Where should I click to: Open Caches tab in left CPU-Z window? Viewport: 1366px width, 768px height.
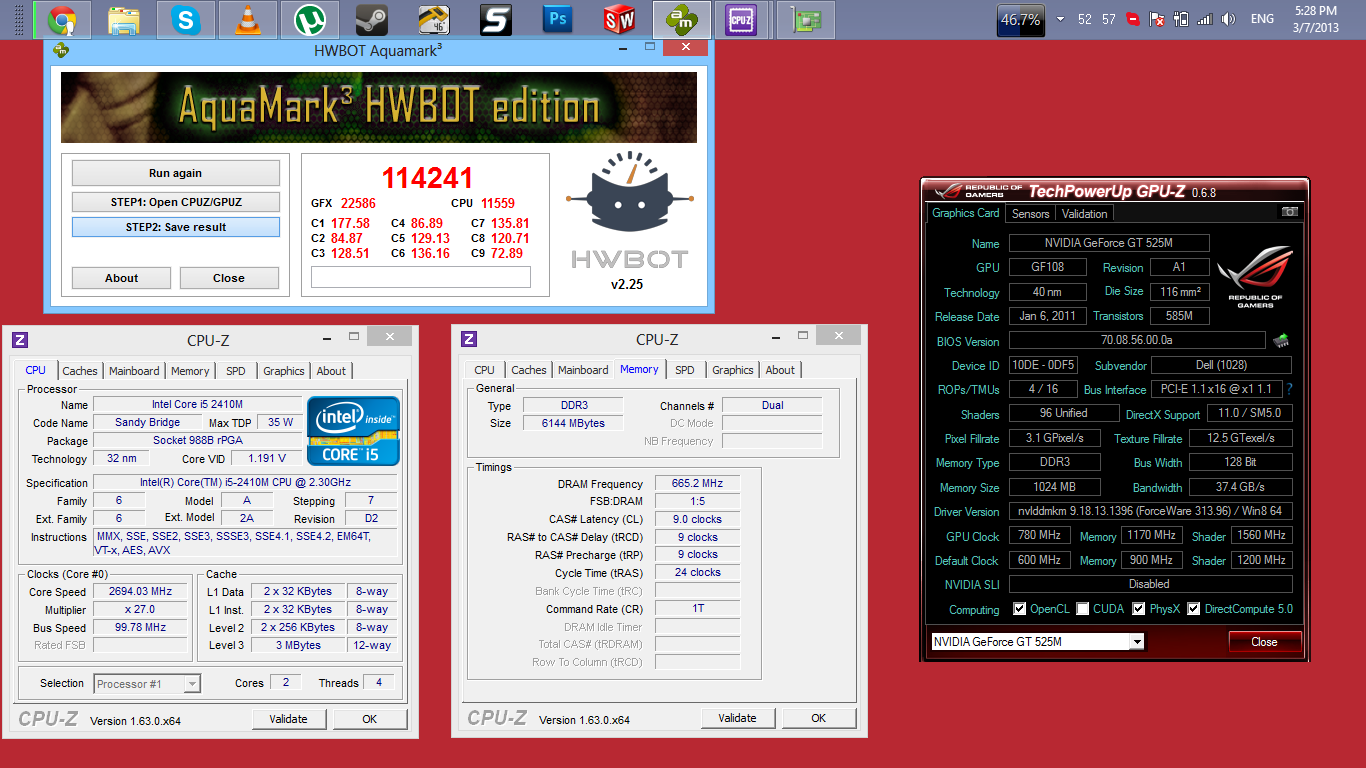pos(80,371)
